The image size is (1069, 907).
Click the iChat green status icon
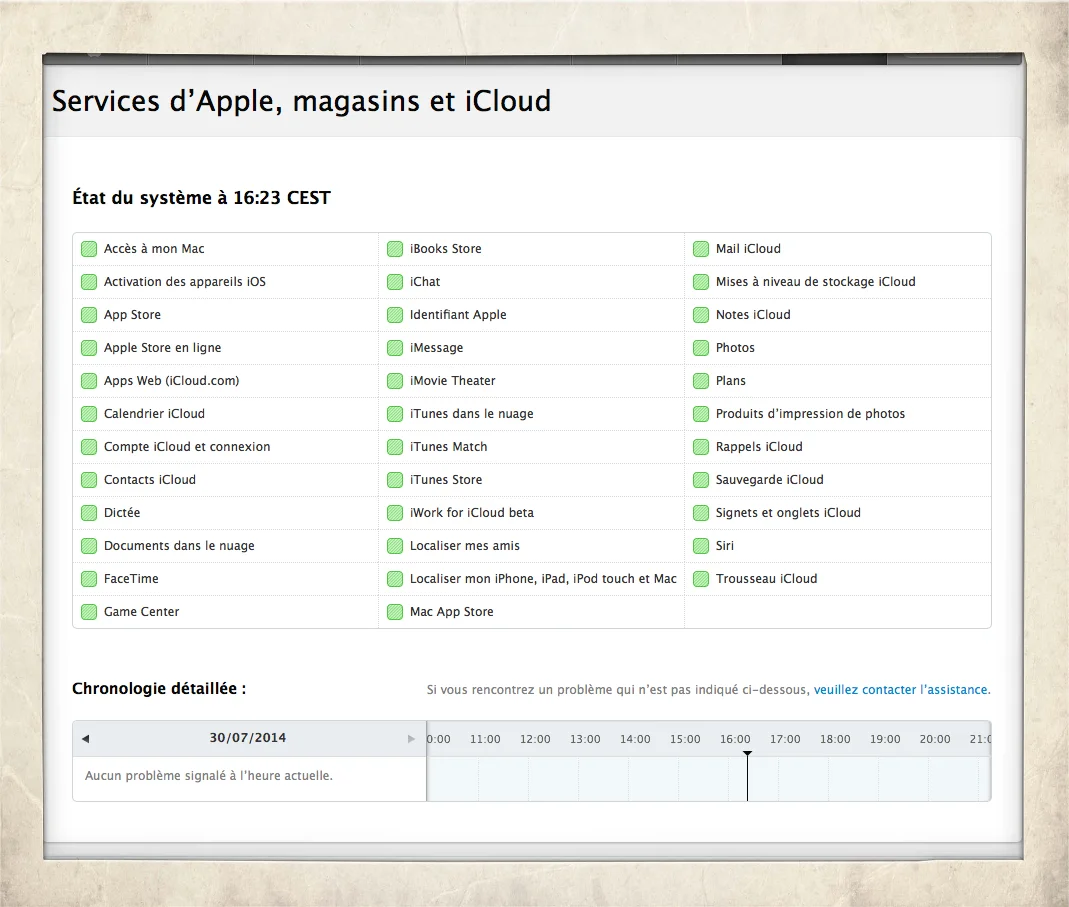pos(395,282)
